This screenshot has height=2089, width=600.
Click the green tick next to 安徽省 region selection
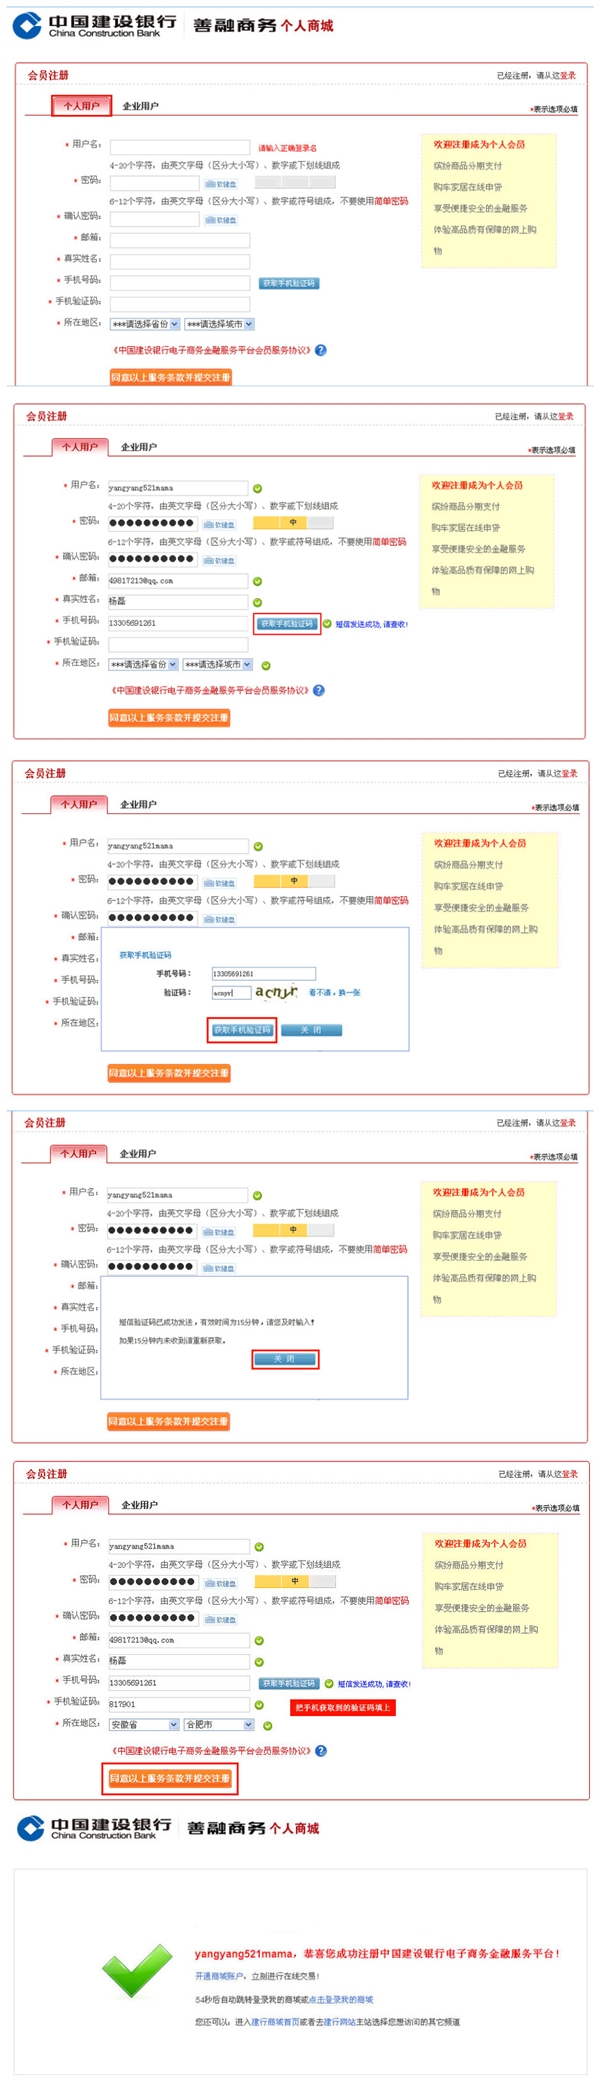tap(267, 1725)
